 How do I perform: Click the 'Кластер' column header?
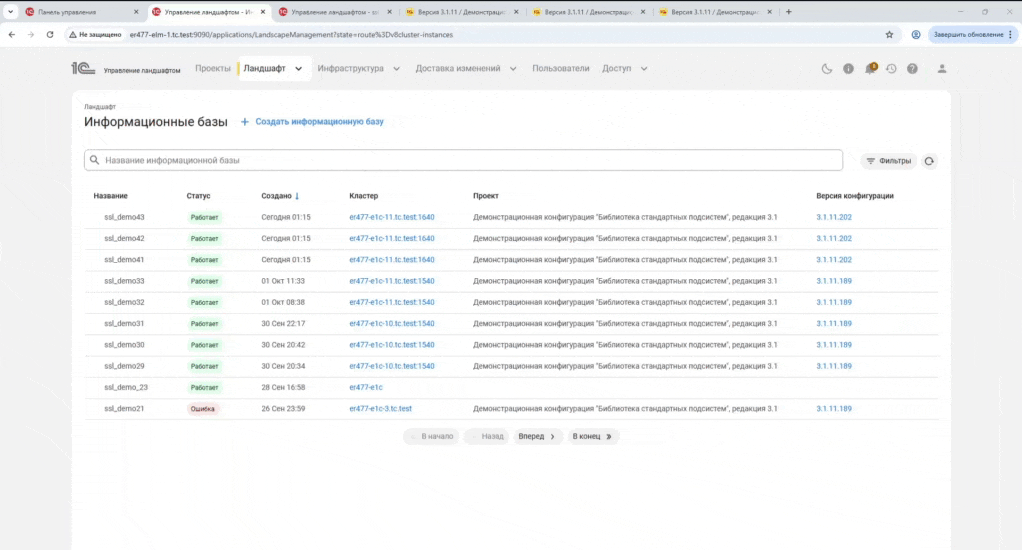364,195
